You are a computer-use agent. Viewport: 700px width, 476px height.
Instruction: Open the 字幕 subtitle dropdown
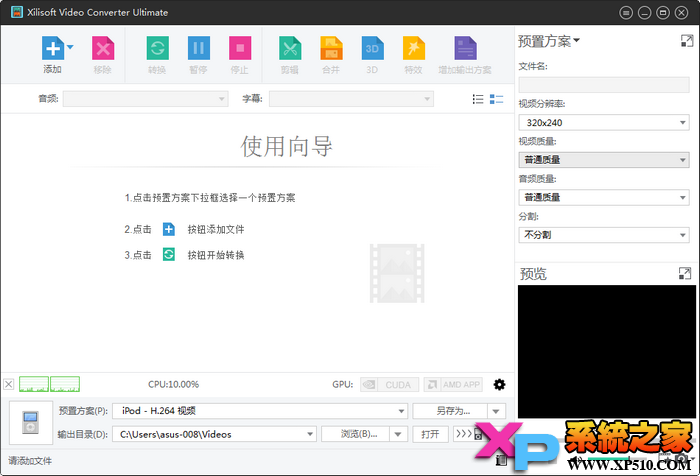[x=351, y=99]
